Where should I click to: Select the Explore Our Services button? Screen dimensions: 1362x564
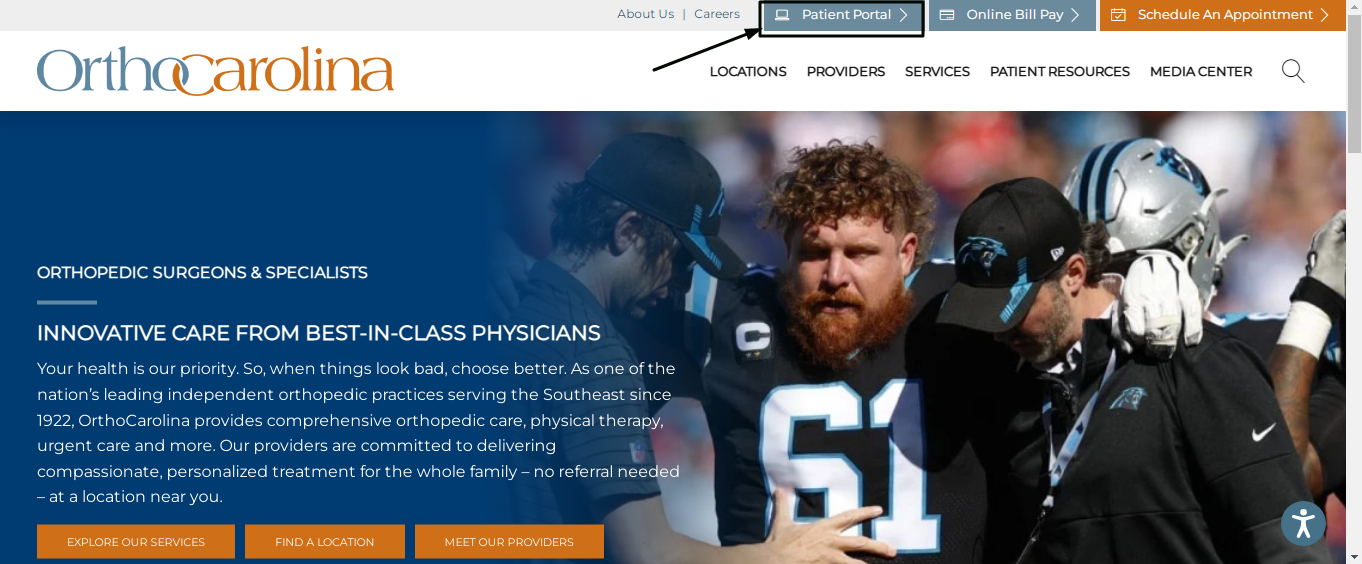tap(136, 542)
